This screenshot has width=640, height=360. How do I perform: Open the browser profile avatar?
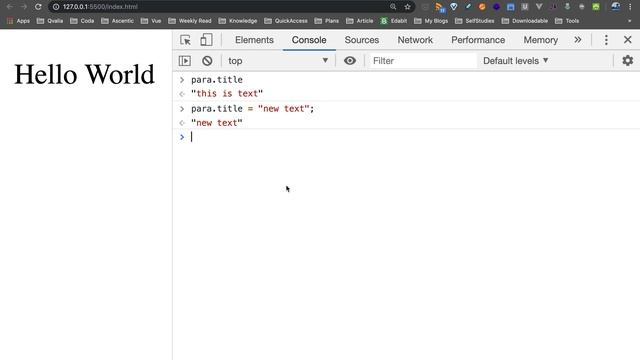pos(616,7)
